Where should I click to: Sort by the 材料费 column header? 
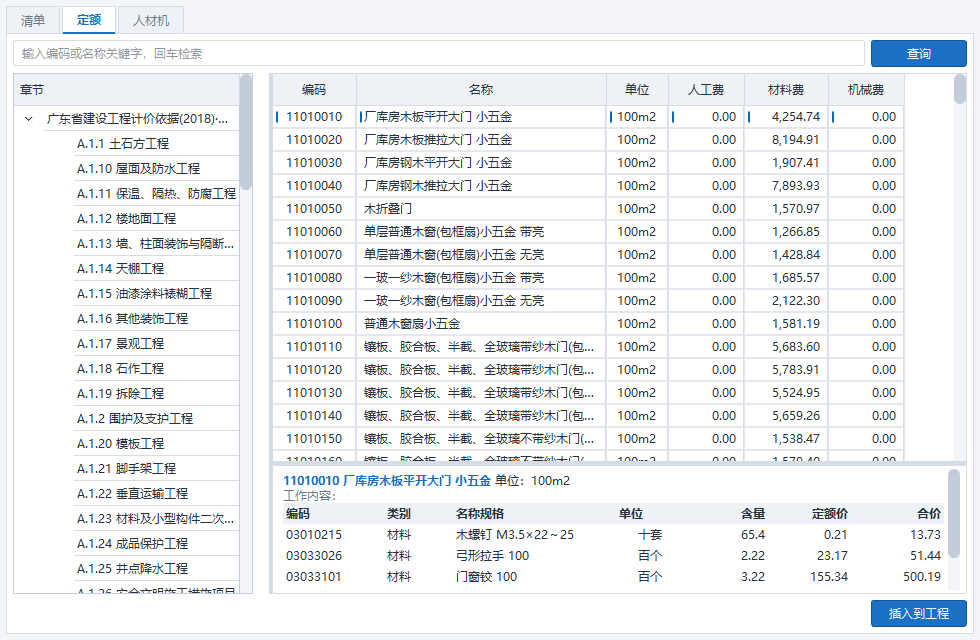point(786,90)
